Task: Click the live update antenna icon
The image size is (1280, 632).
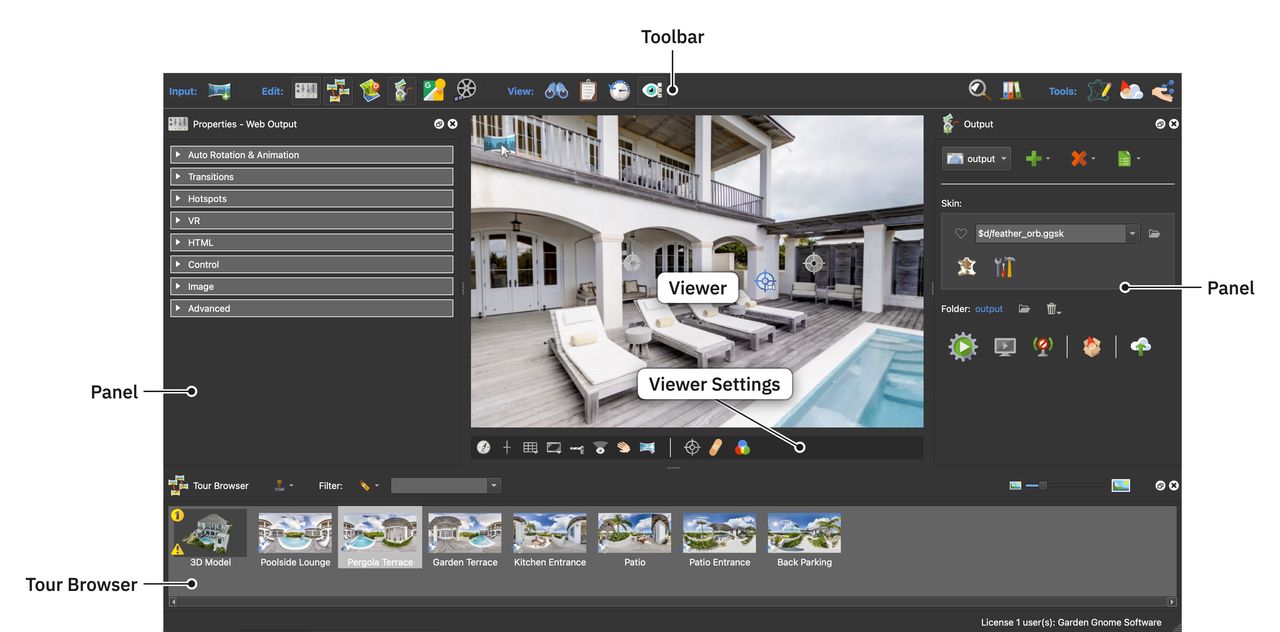Action: tap(1043, 347)
